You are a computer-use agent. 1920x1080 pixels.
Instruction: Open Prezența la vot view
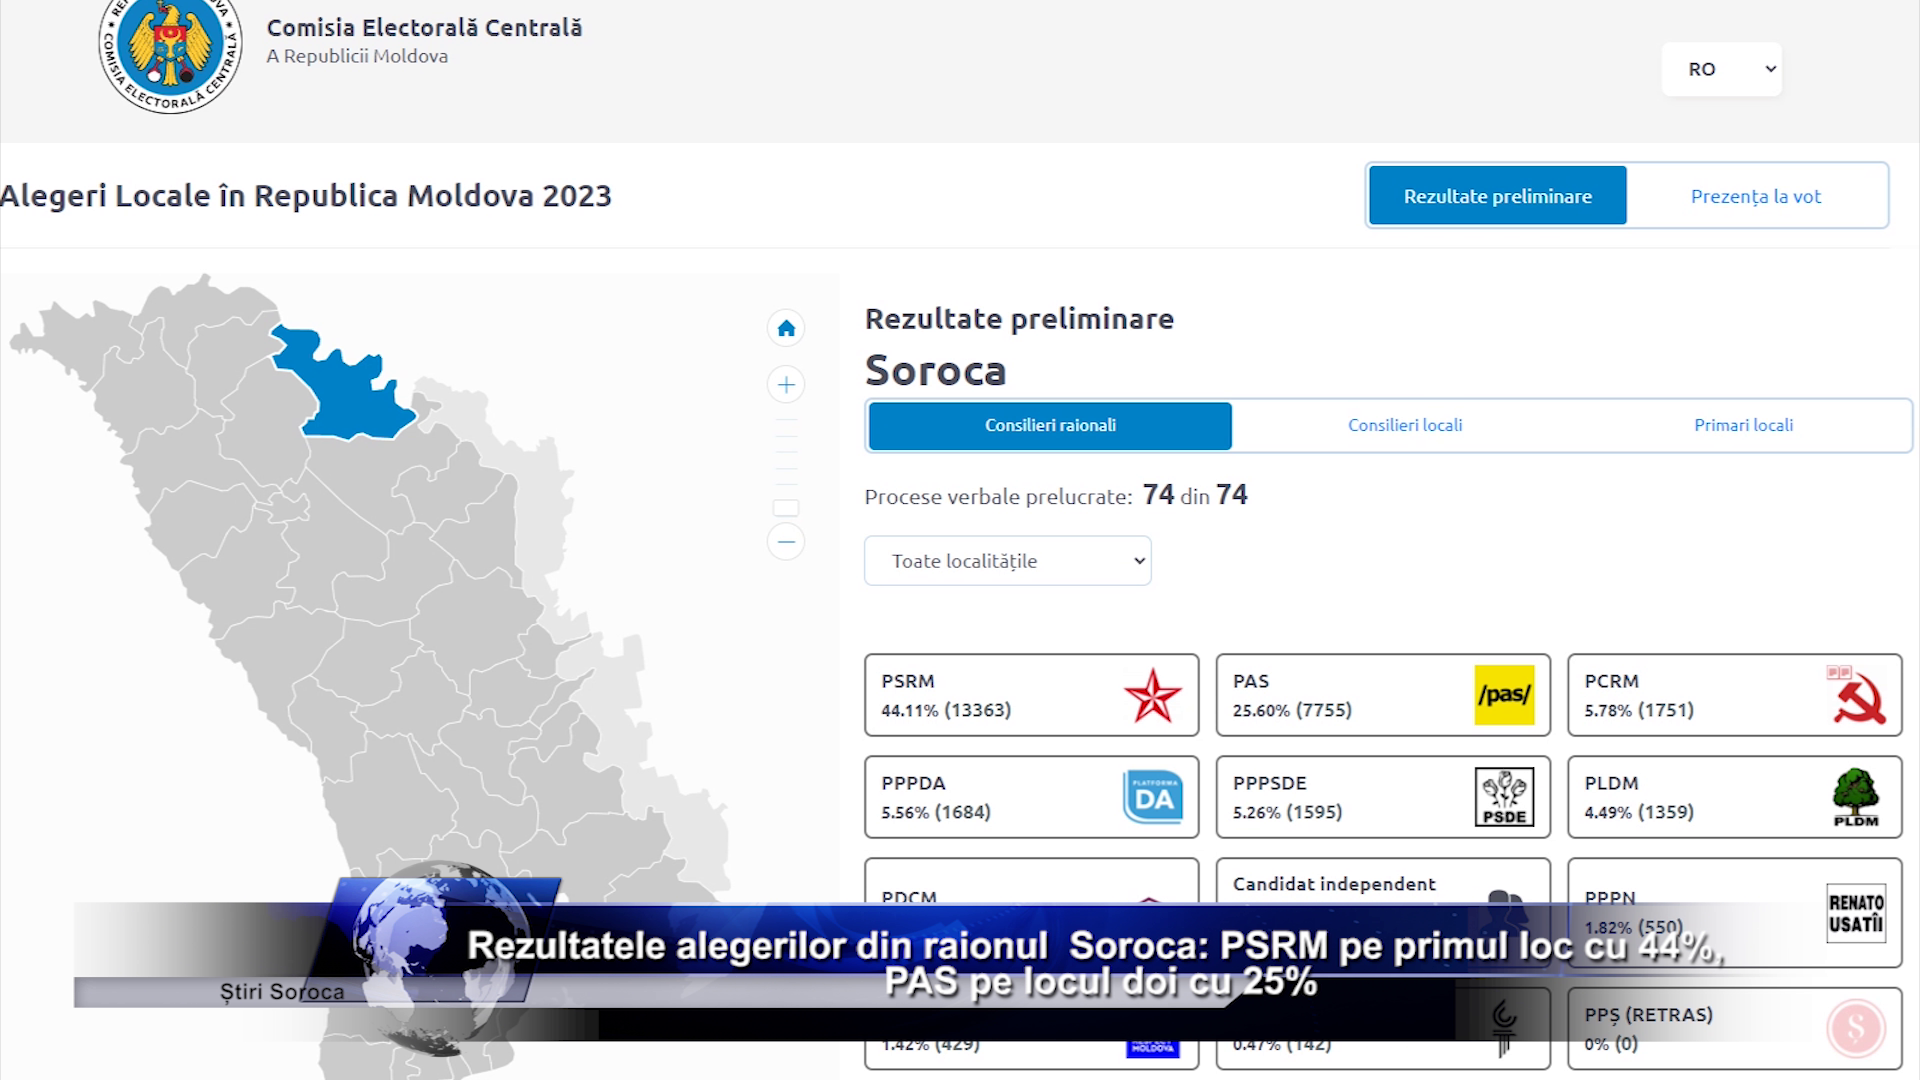[1755, 196]
